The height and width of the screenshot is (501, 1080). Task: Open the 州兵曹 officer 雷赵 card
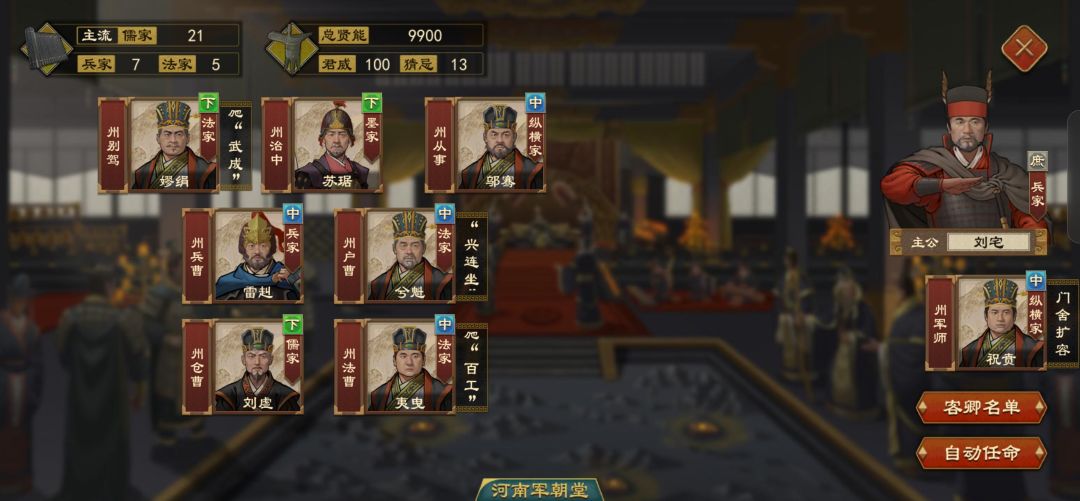pos(258,256)
